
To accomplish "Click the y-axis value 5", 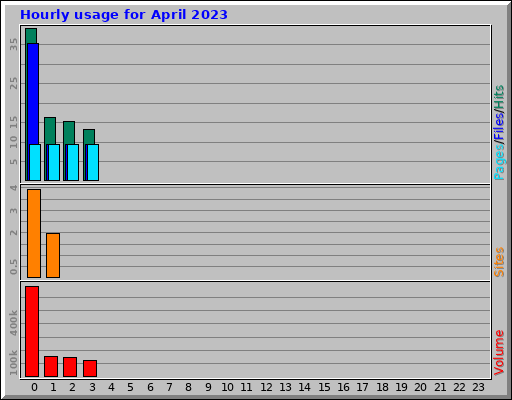I will tap(13, 162).
